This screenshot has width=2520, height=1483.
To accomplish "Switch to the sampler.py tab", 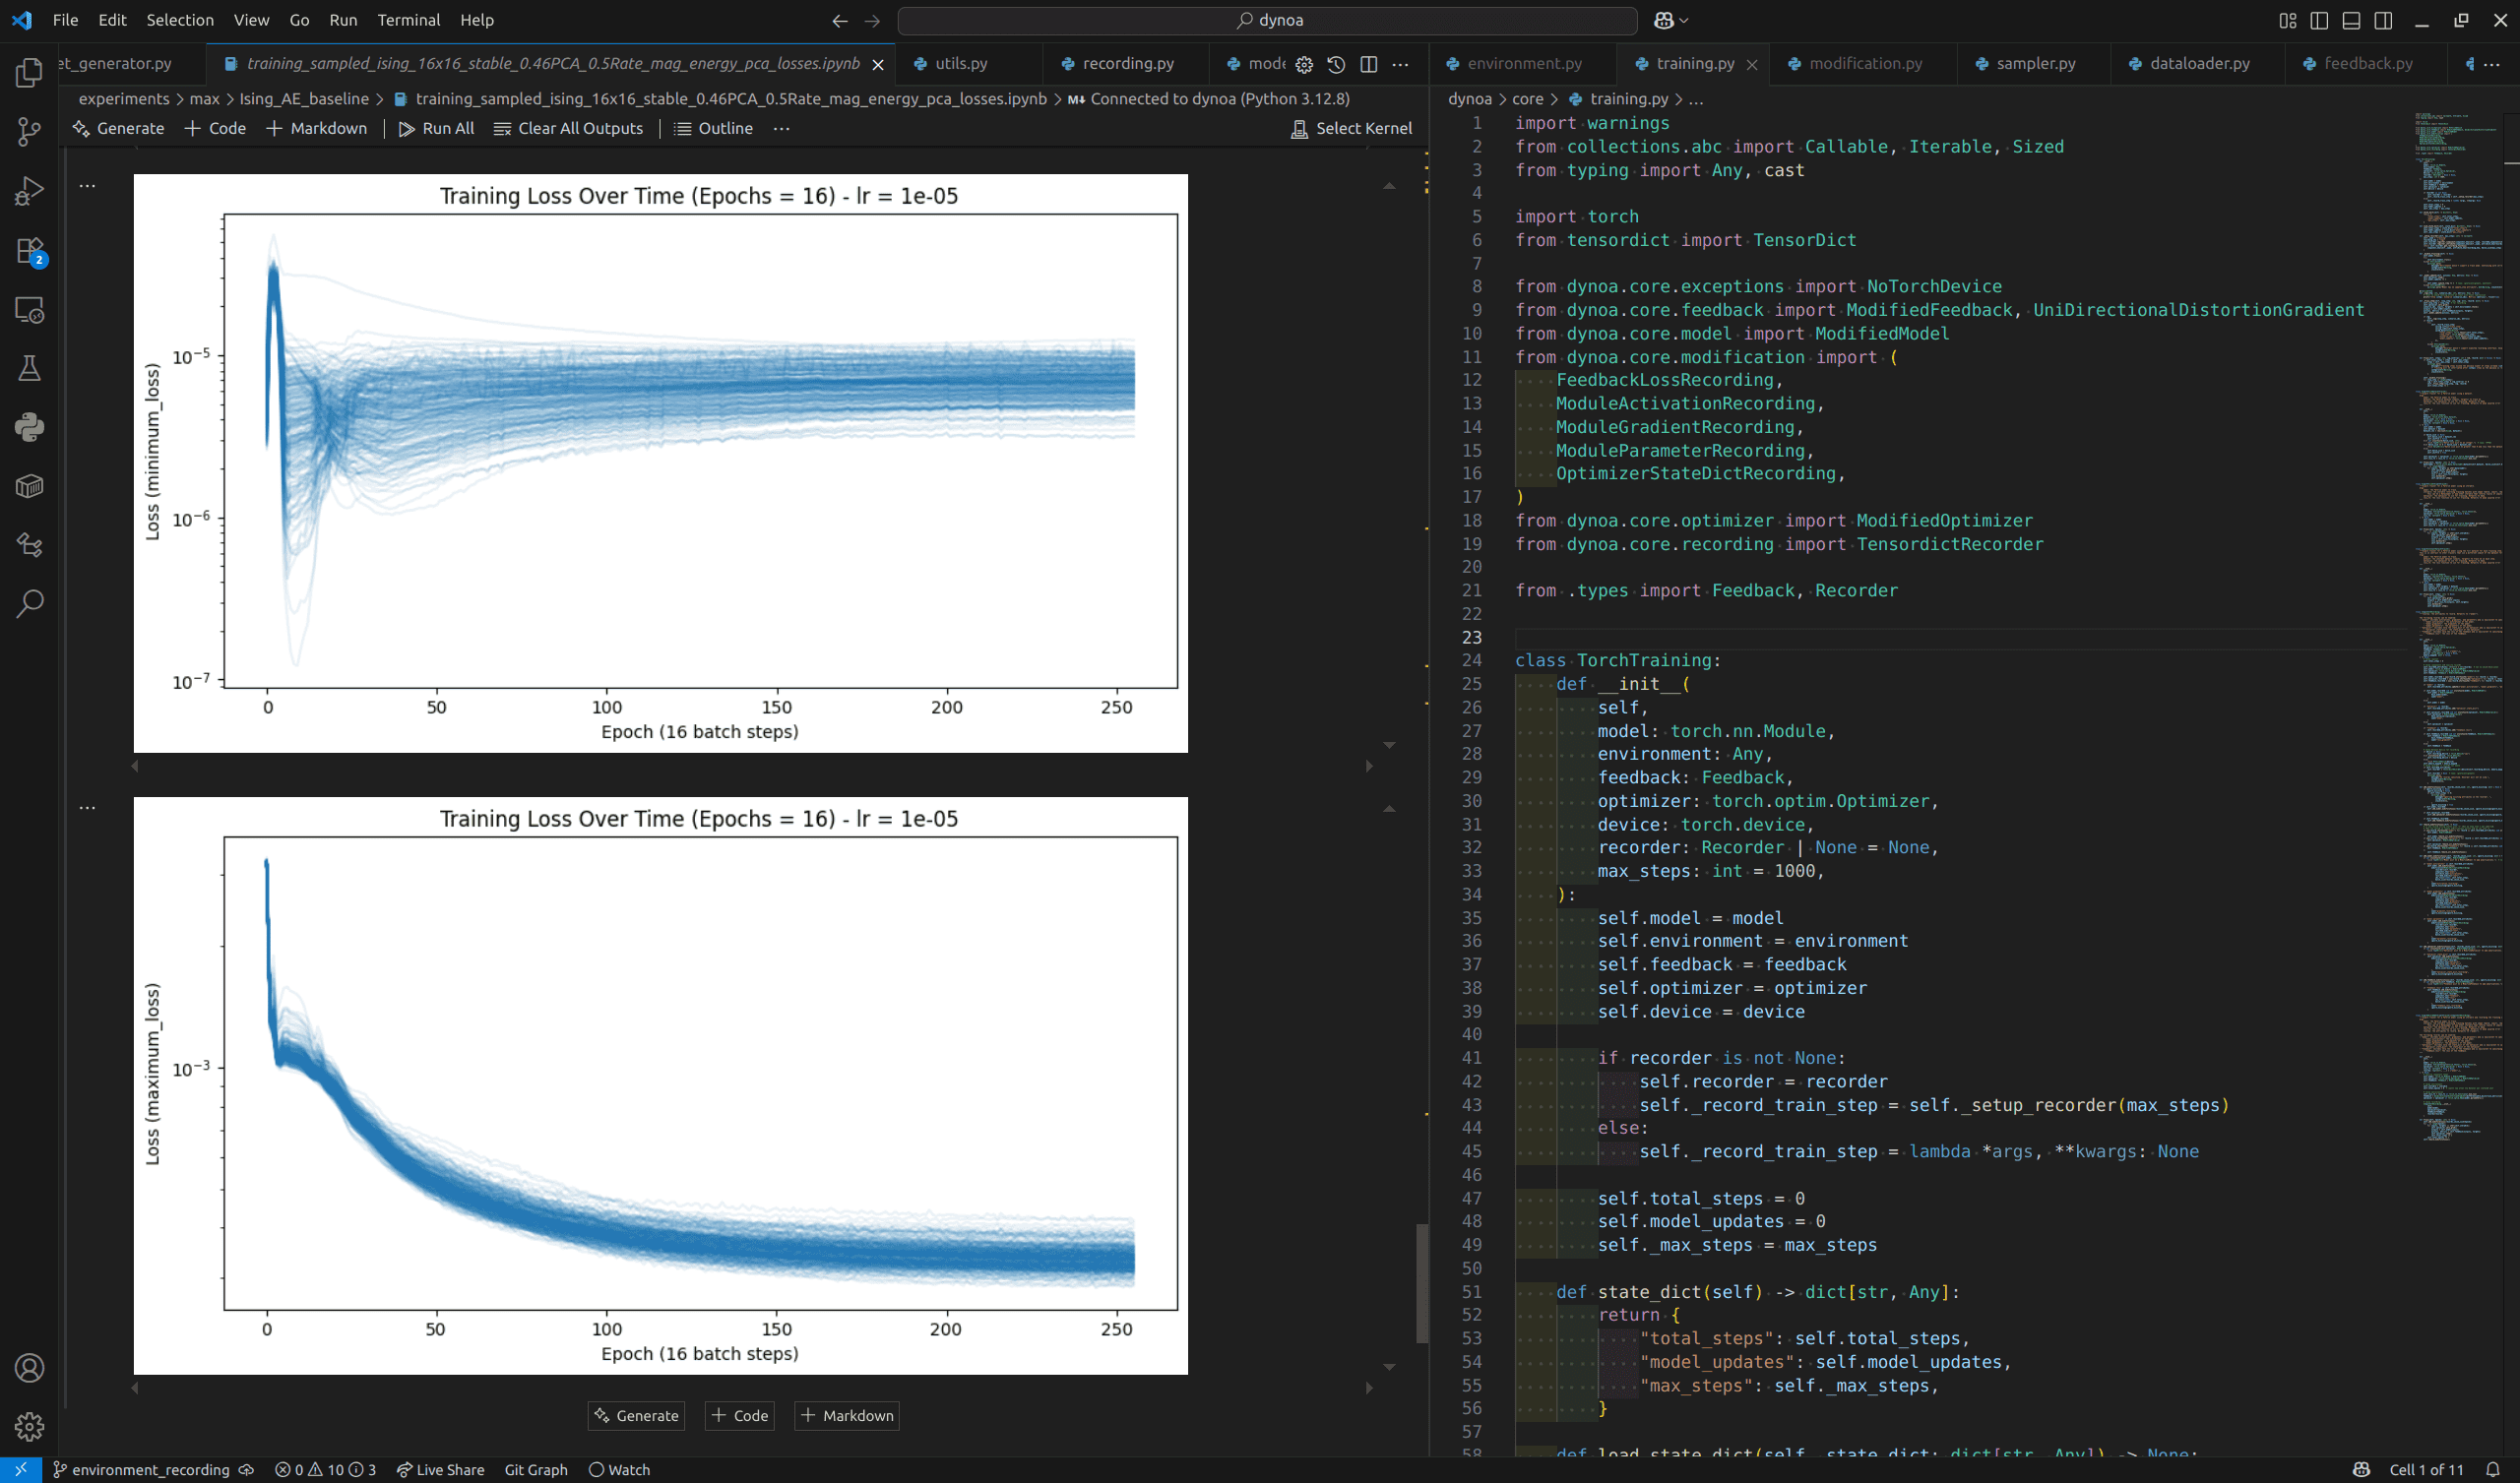I will click(x=2035, y=63).
